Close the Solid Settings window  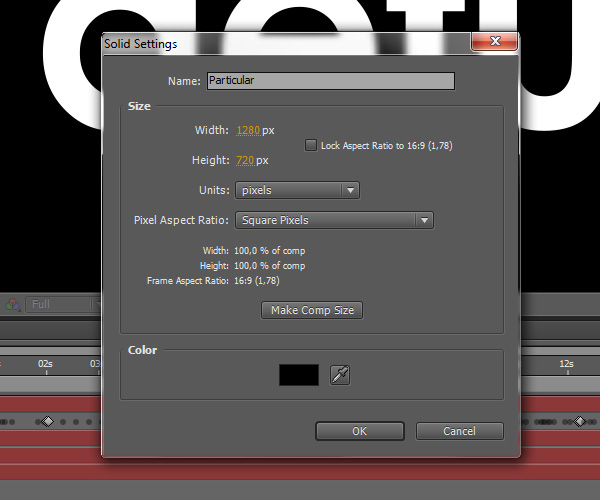pyautogui.click(x=494, y=41)
